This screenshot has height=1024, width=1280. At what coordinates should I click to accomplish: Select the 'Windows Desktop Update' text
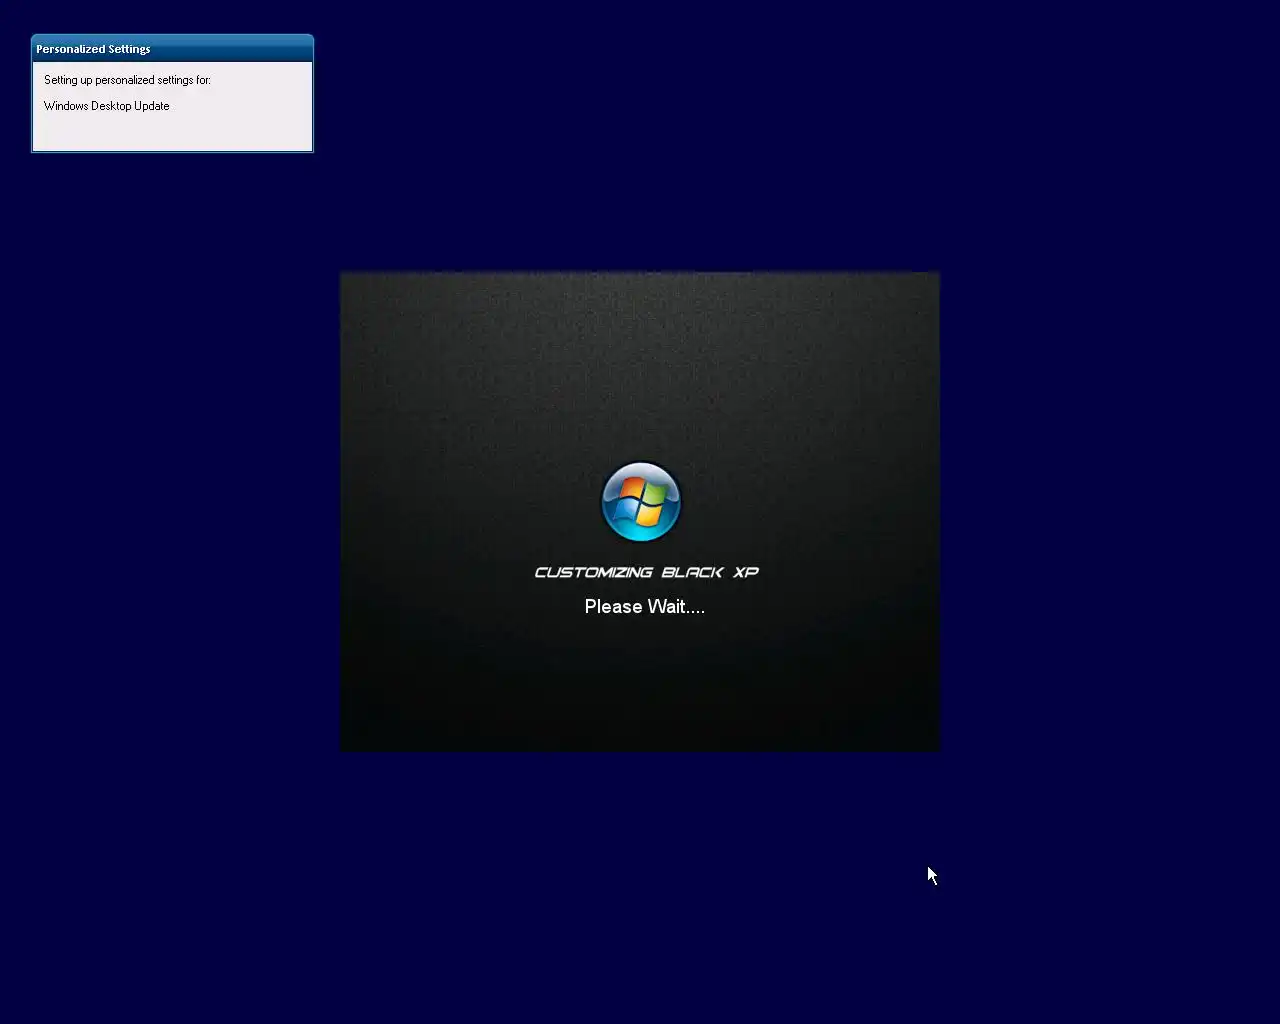coord(107,106)
